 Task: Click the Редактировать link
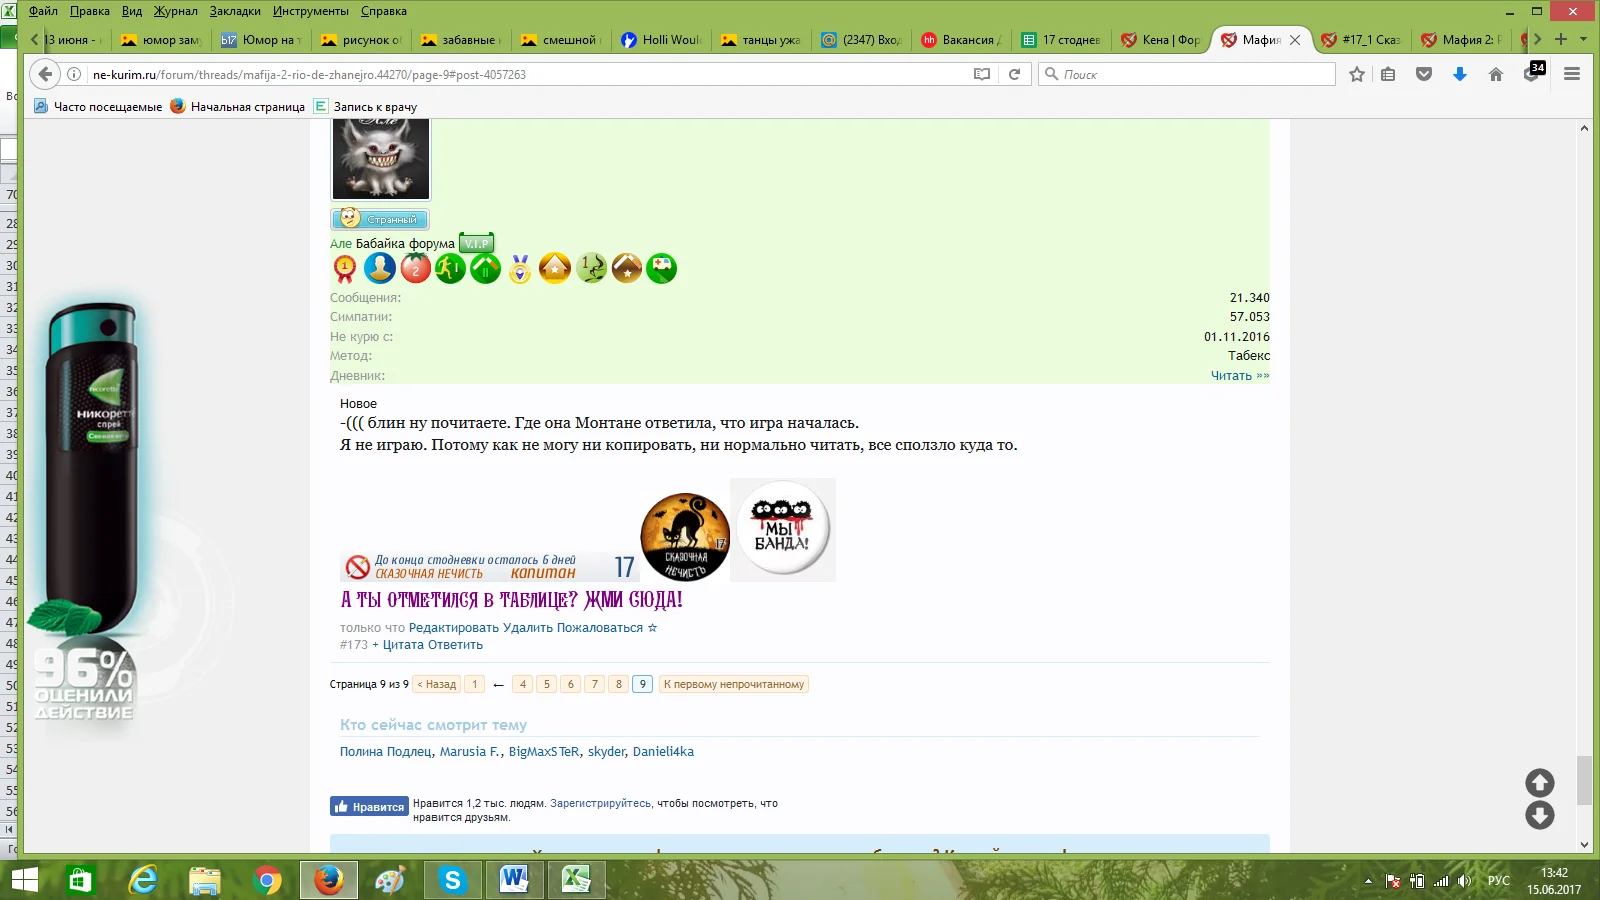pyautogui.click(x=454, y=628)
